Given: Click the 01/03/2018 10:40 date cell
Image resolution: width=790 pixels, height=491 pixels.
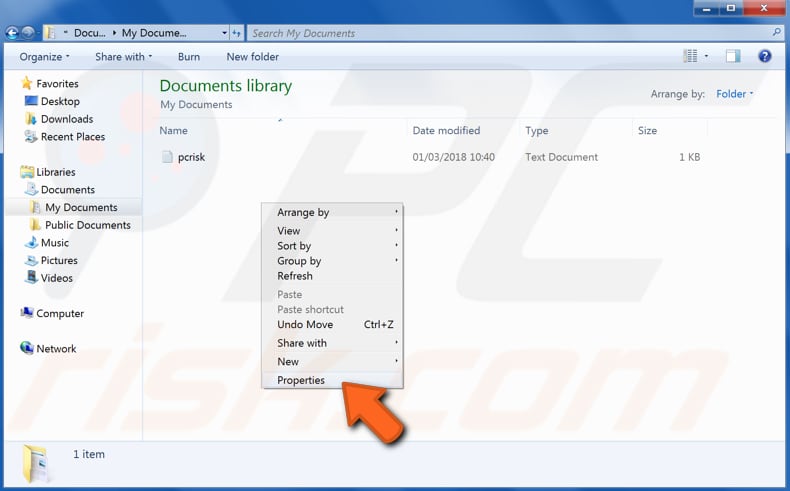Looking at the screenshot, I should 453,157.
